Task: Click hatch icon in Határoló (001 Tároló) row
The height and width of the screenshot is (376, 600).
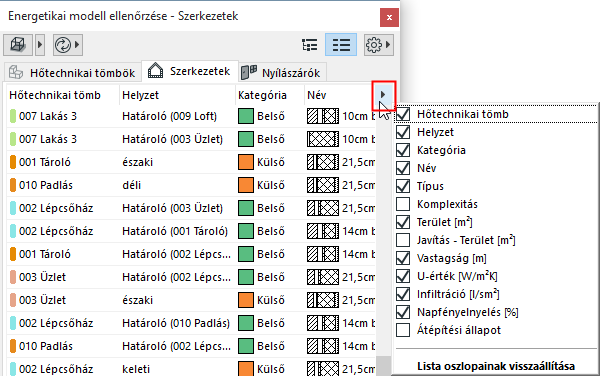Action: [323, 231]
